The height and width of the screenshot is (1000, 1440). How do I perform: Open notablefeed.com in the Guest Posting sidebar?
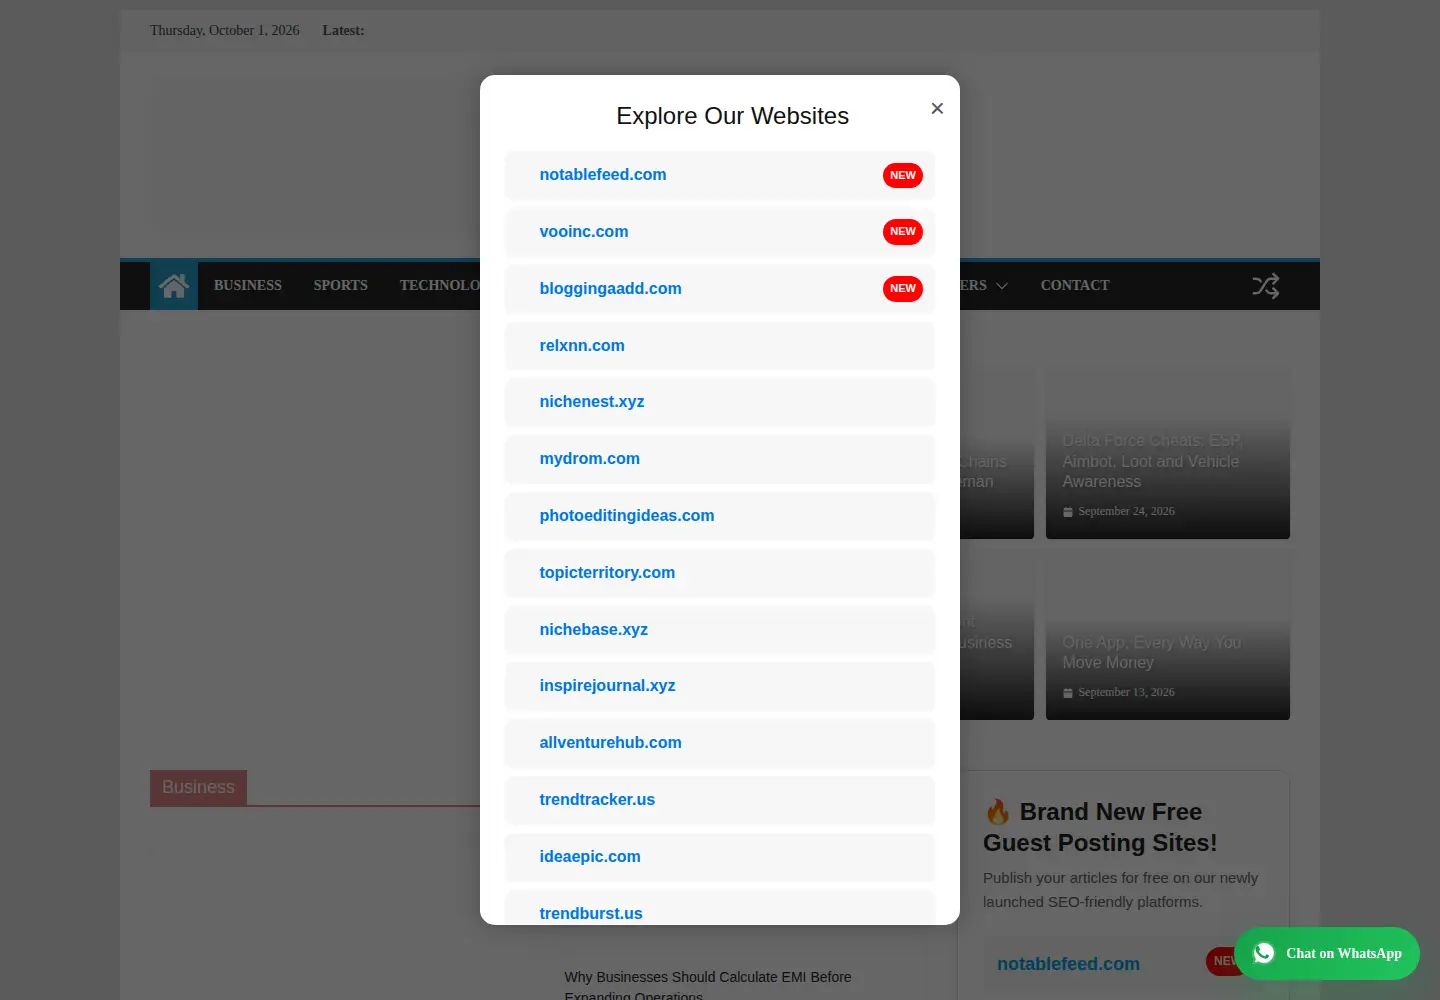(1068, 964)
